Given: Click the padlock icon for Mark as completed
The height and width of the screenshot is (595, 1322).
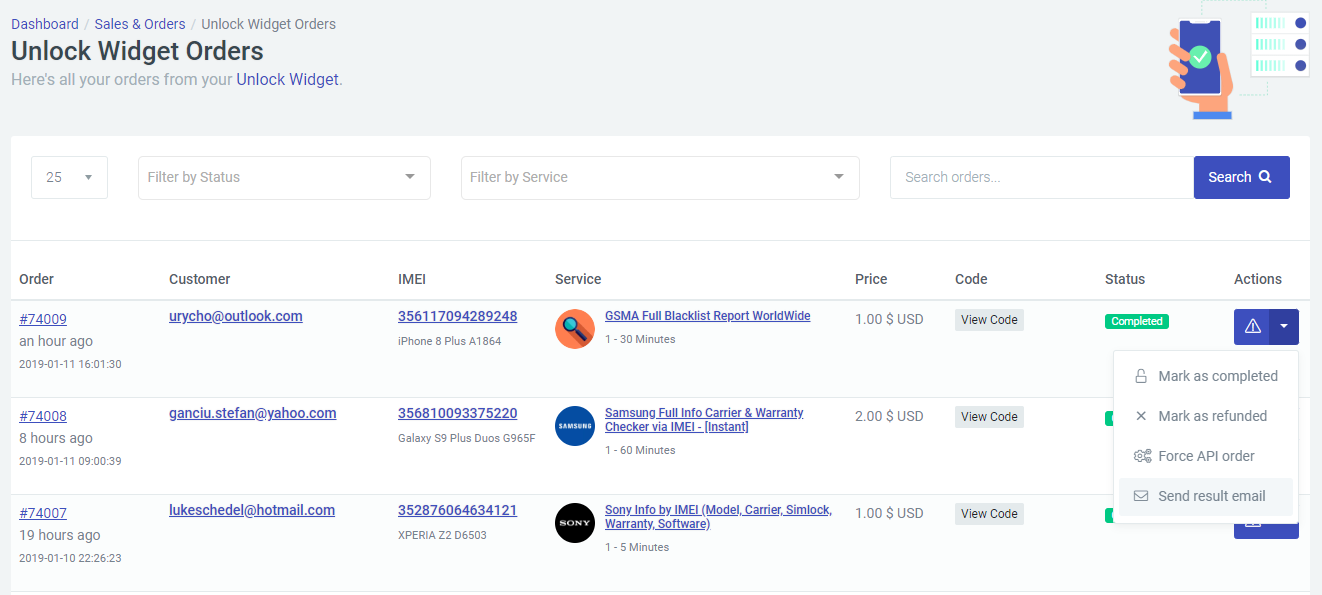Looking at the screenshot, I should 1141,376.
